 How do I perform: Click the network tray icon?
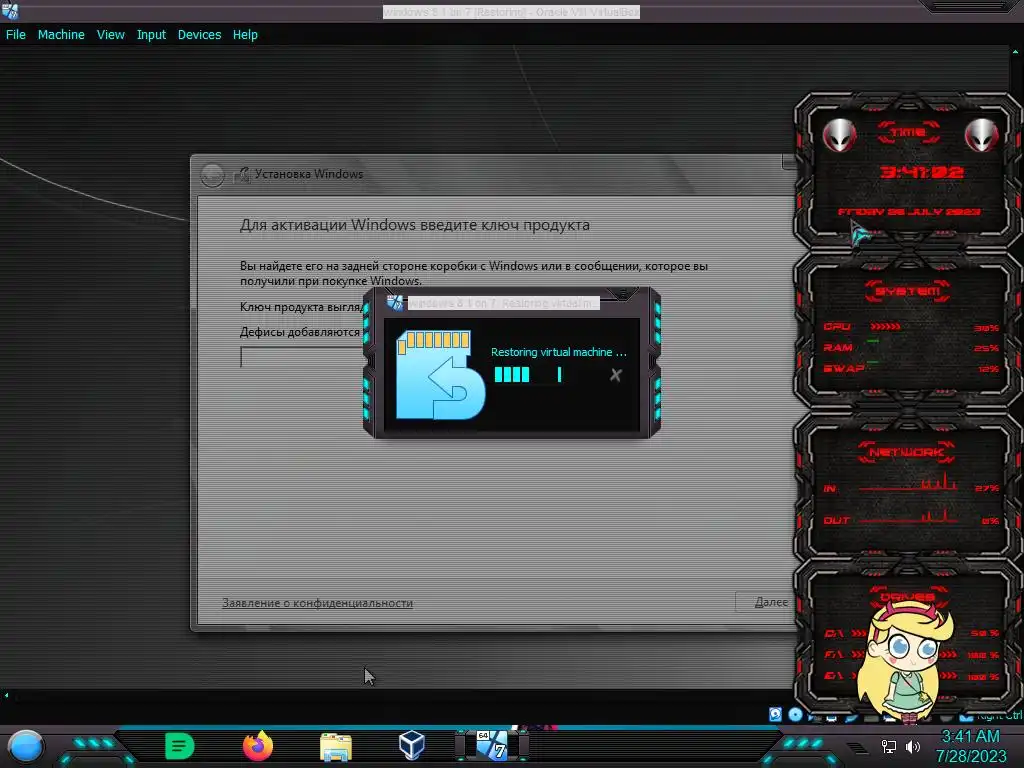pos(889,746)
